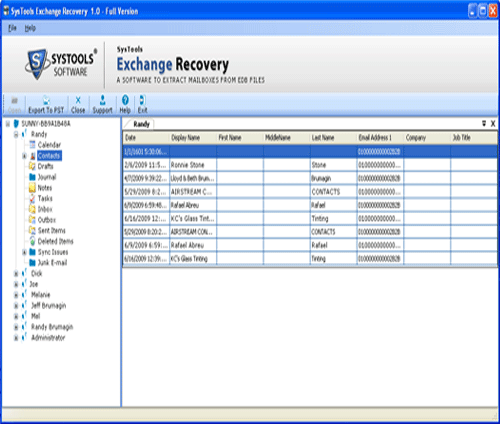Image resolution: width=500 pixels, height=424 pixels.
Task: Expand the Jeff Brumagin mailbox node
Action: click(x=16, y=306)
